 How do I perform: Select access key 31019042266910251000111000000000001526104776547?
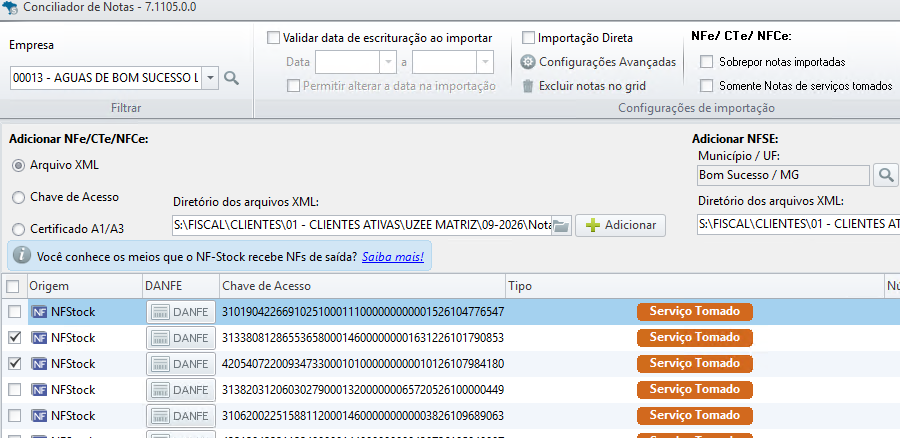[x=363, y=312]
